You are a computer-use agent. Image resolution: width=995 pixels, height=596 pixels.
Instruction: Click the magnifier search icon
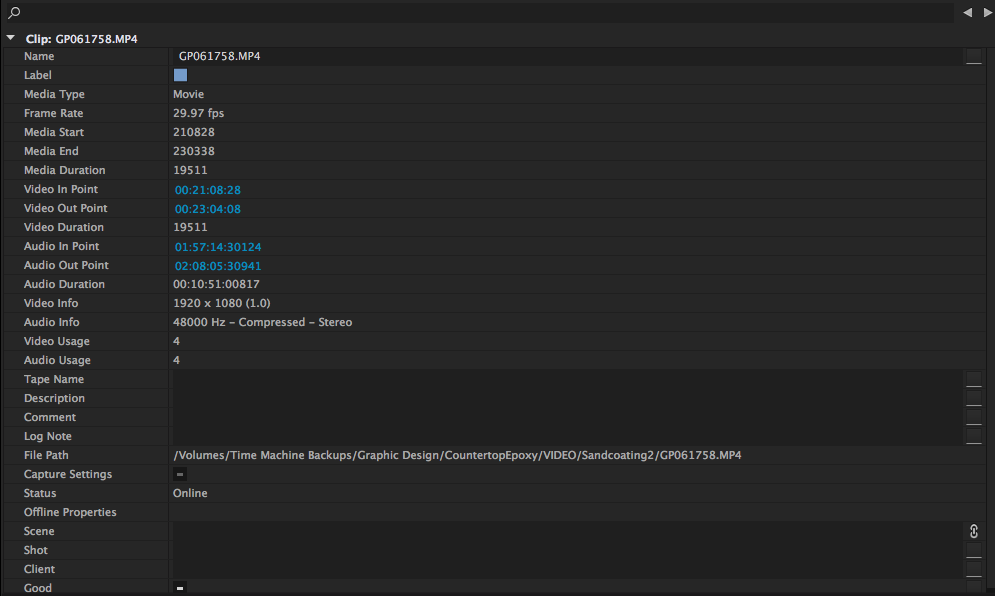14,12
